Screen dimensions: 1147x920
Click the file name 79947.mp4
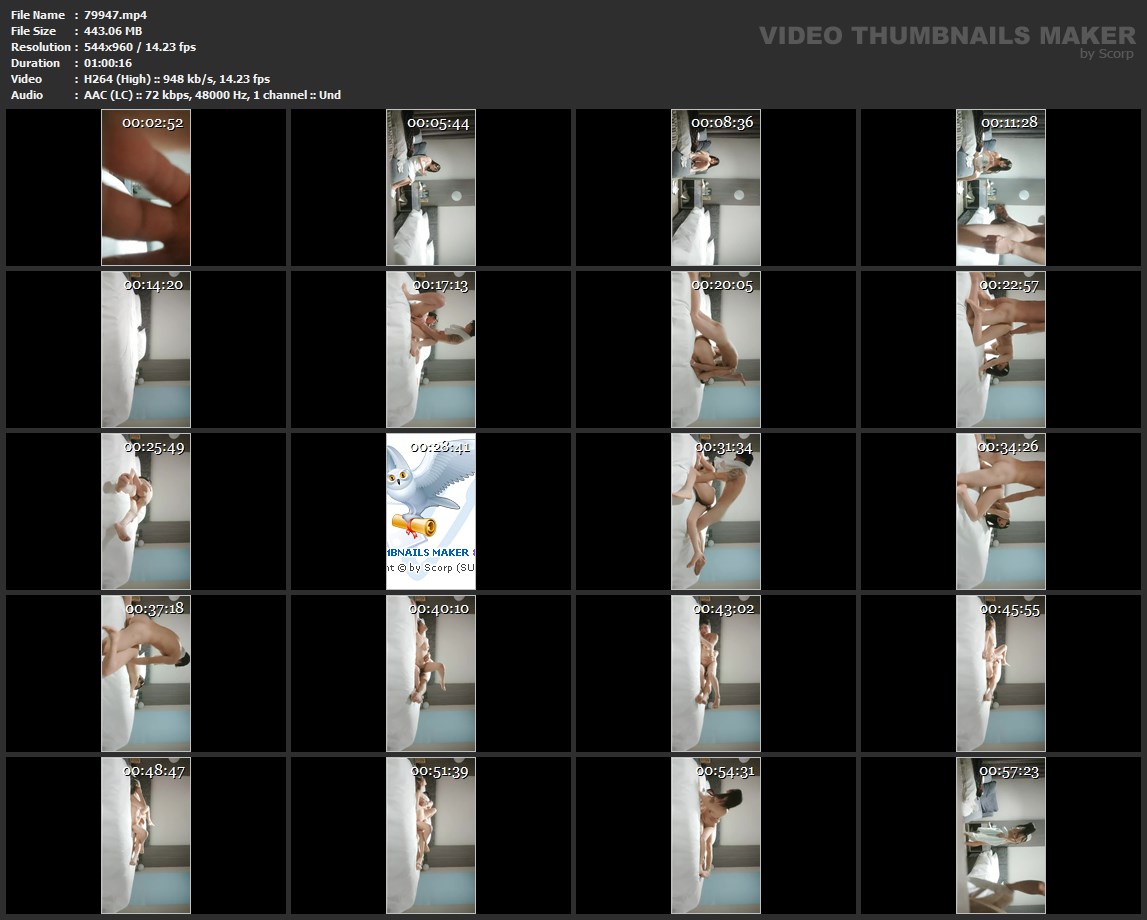pos(116,15)
